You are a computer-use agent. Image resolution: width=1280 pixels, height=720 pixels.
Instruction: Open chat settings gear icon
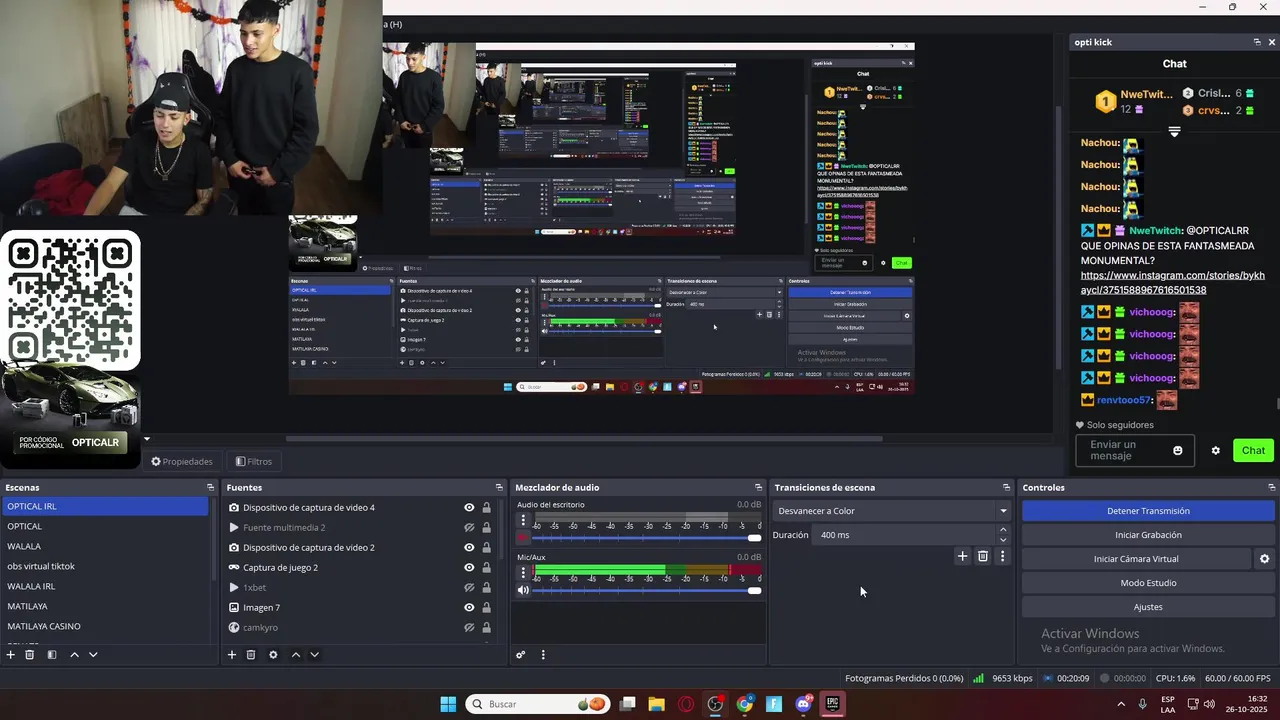[1216, 450]
